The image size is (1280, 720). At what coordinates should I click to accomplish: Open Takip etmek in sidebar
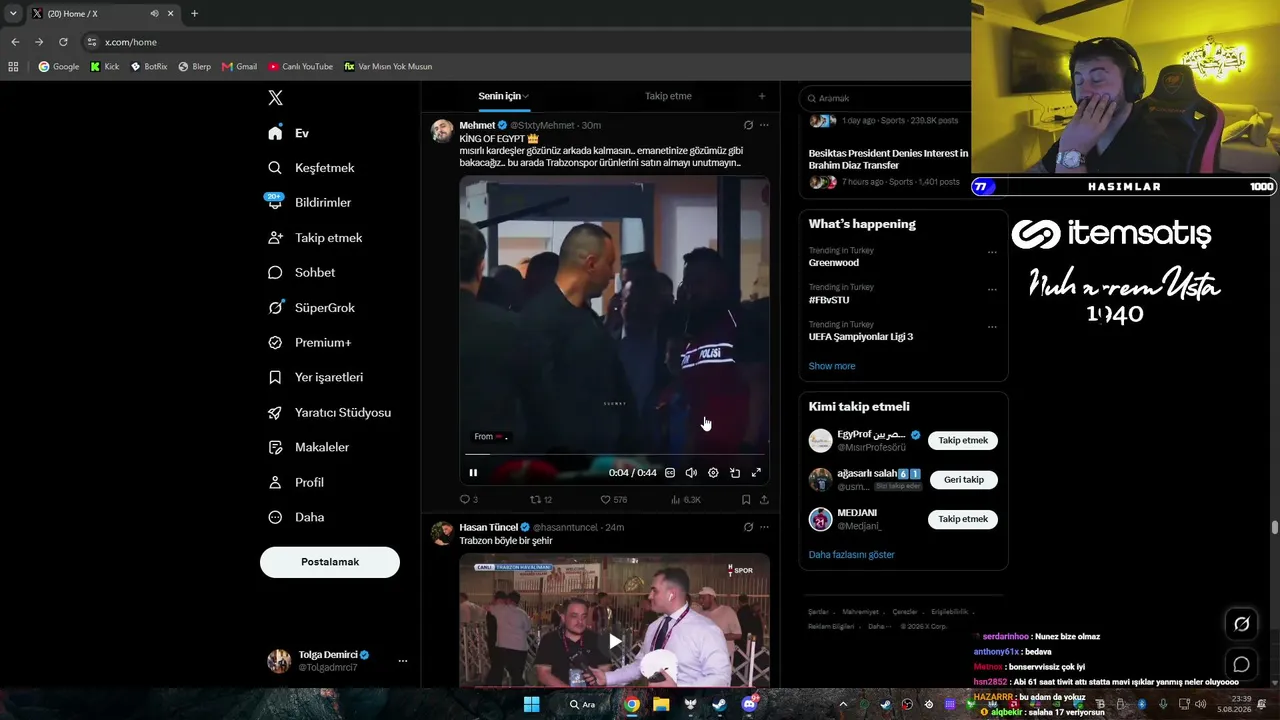pyautogui.click(x=315, y=238)
